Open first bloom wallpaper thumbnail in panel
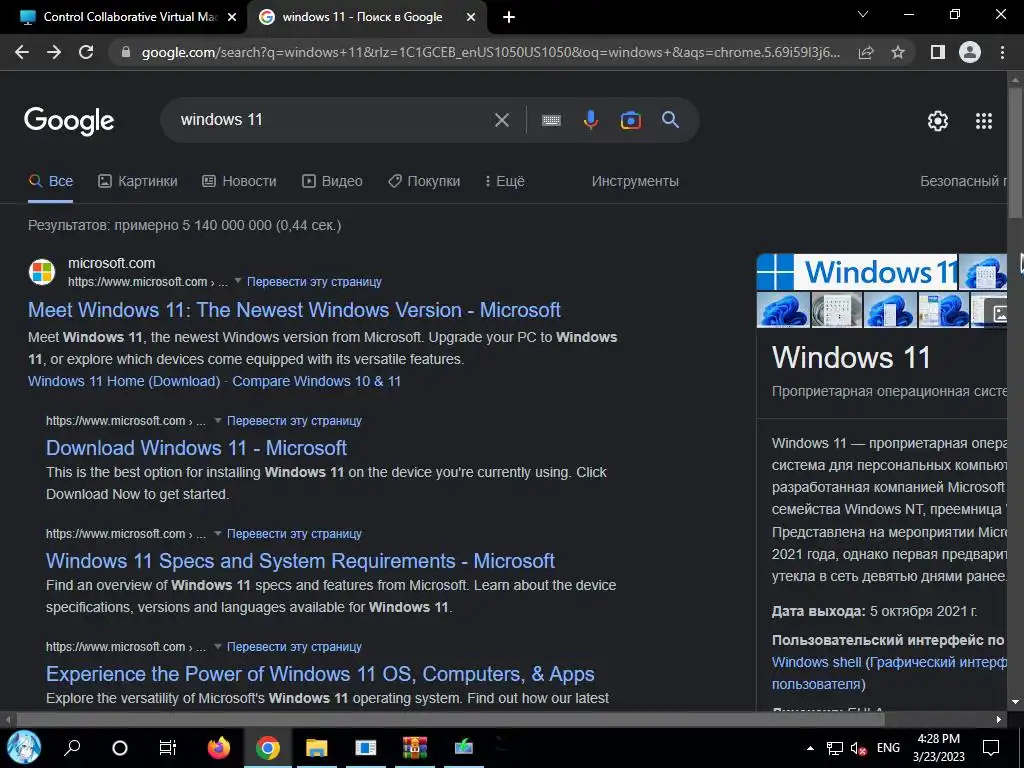The width and height of the screenshot is (1024, 768). tap(782, 310)
